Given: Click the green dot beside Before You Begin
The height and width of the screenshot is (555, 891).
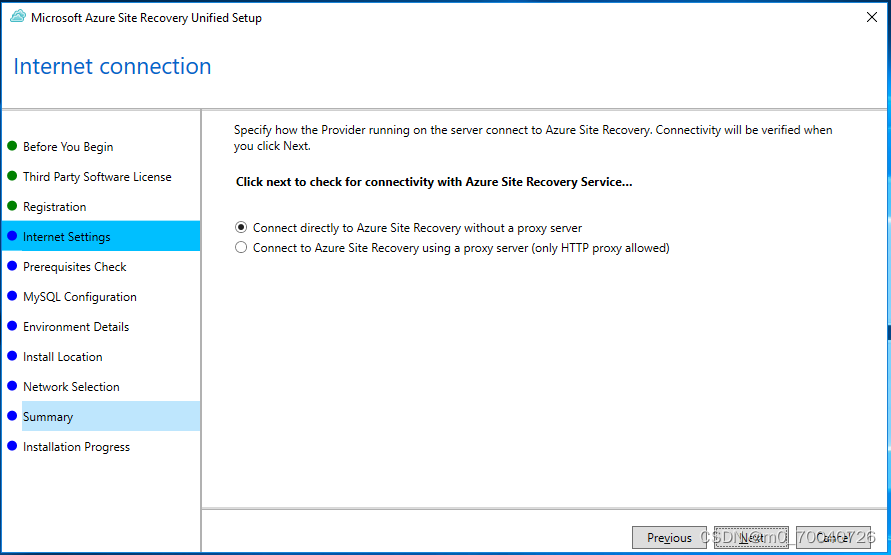Looking at the screenshot, I should click(12, 146).
